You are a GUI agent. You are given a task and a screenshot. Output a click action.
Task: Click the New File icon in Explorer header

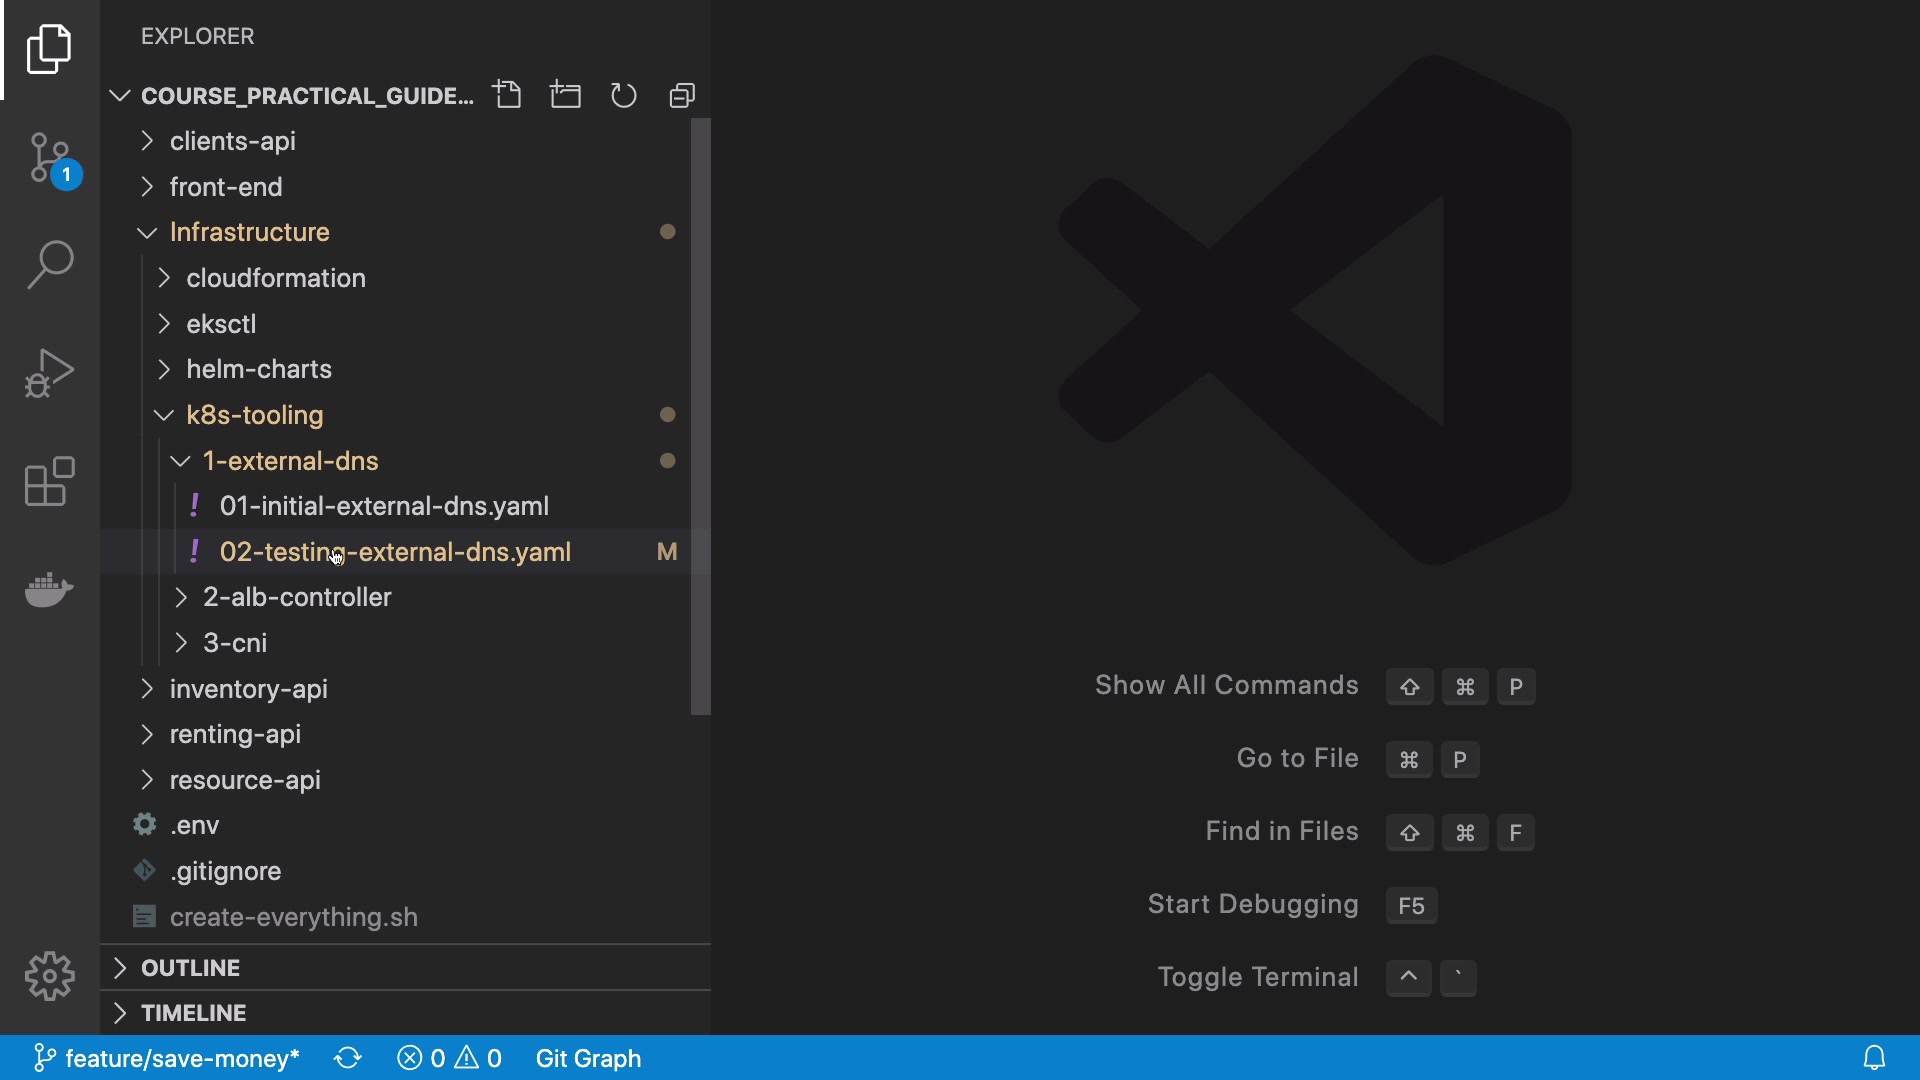(508, 95)
